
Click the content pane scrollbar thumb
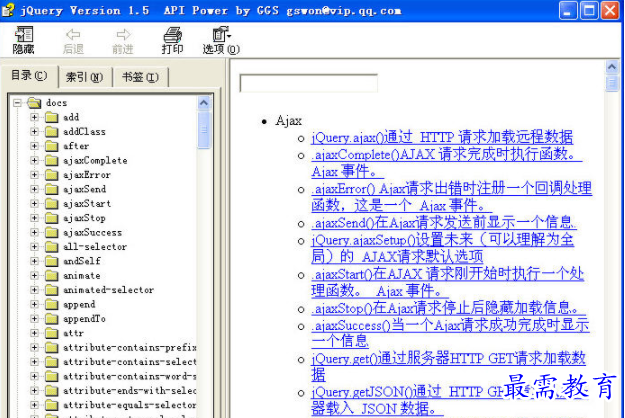(x=612, y=83)
